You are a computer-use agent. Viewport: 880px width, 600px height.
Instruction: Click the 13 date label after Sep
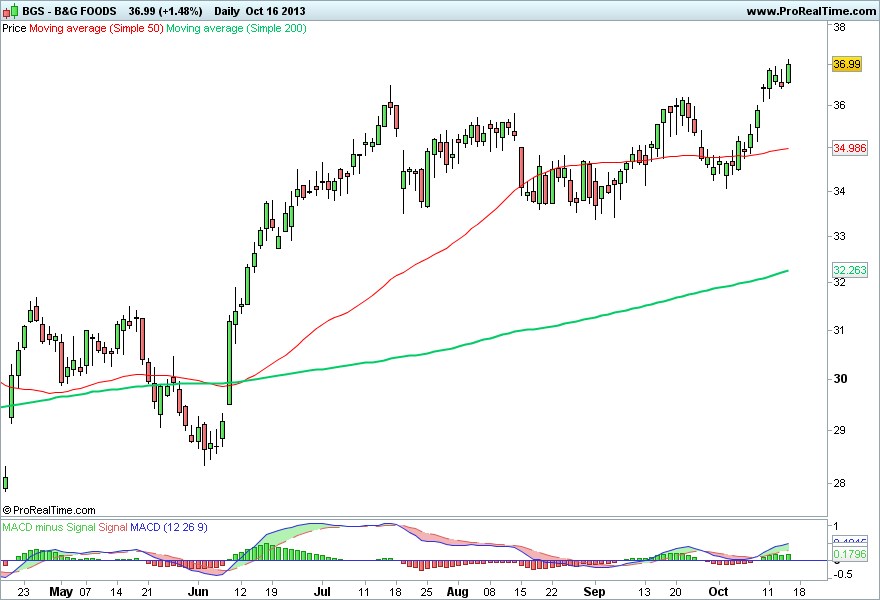[x=644, y=592]
